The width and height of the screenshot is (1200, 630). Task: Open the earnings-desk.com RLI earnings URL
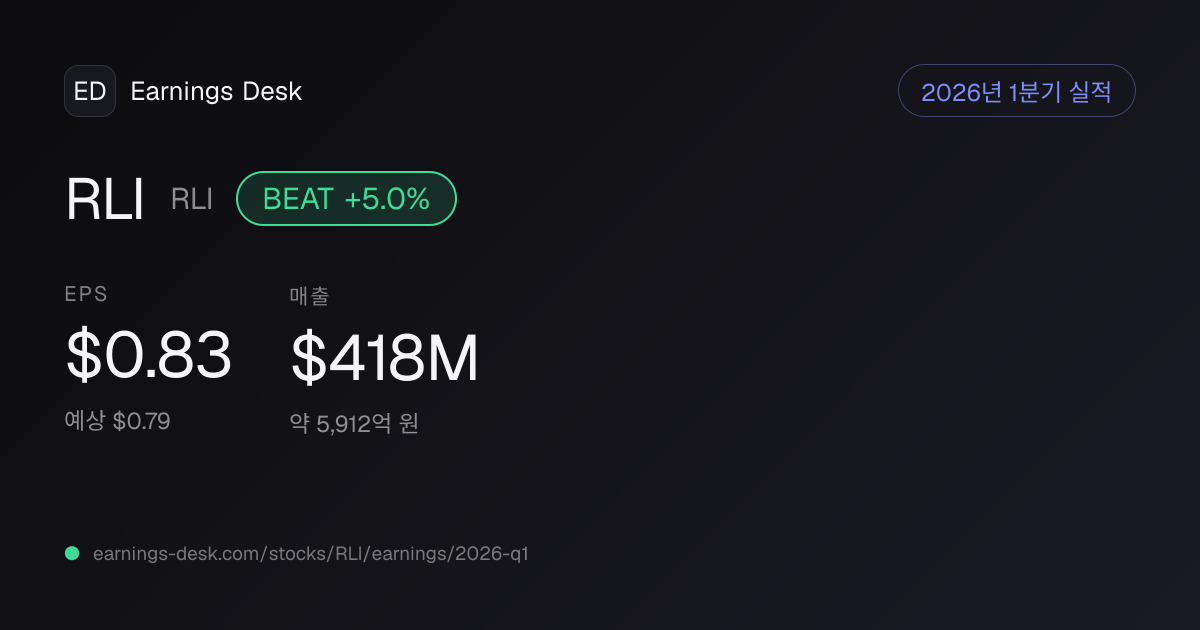point(310,553)
